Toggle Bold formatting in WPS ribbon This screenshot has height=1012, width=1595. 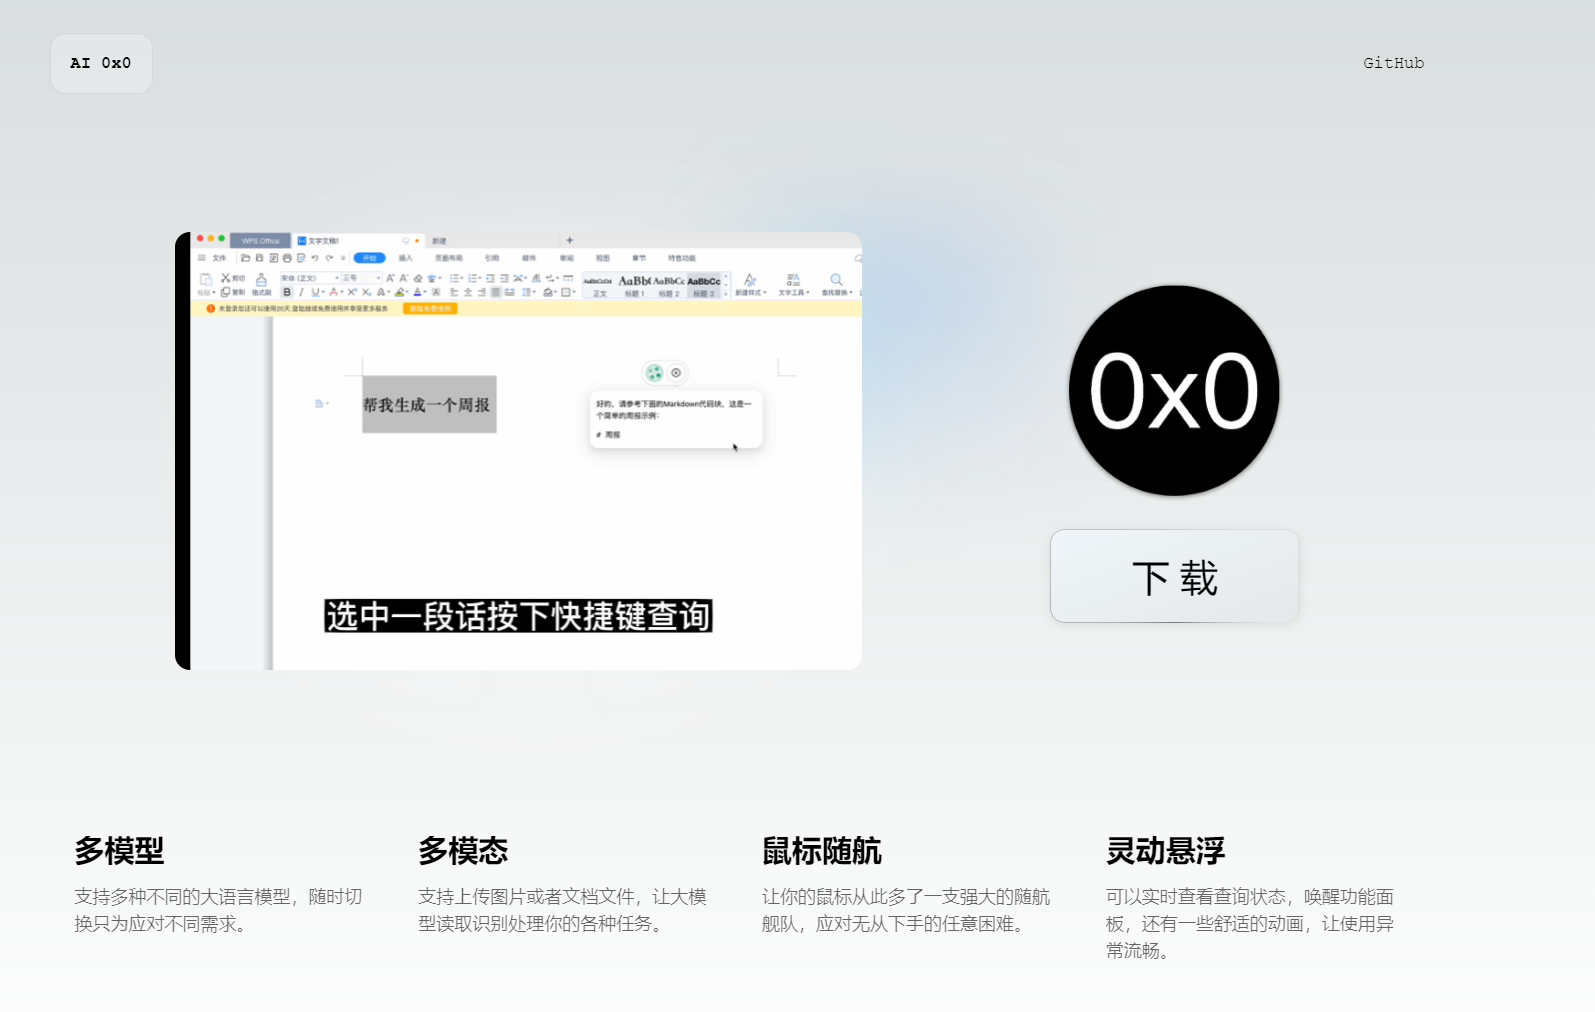tap(287, 293)
